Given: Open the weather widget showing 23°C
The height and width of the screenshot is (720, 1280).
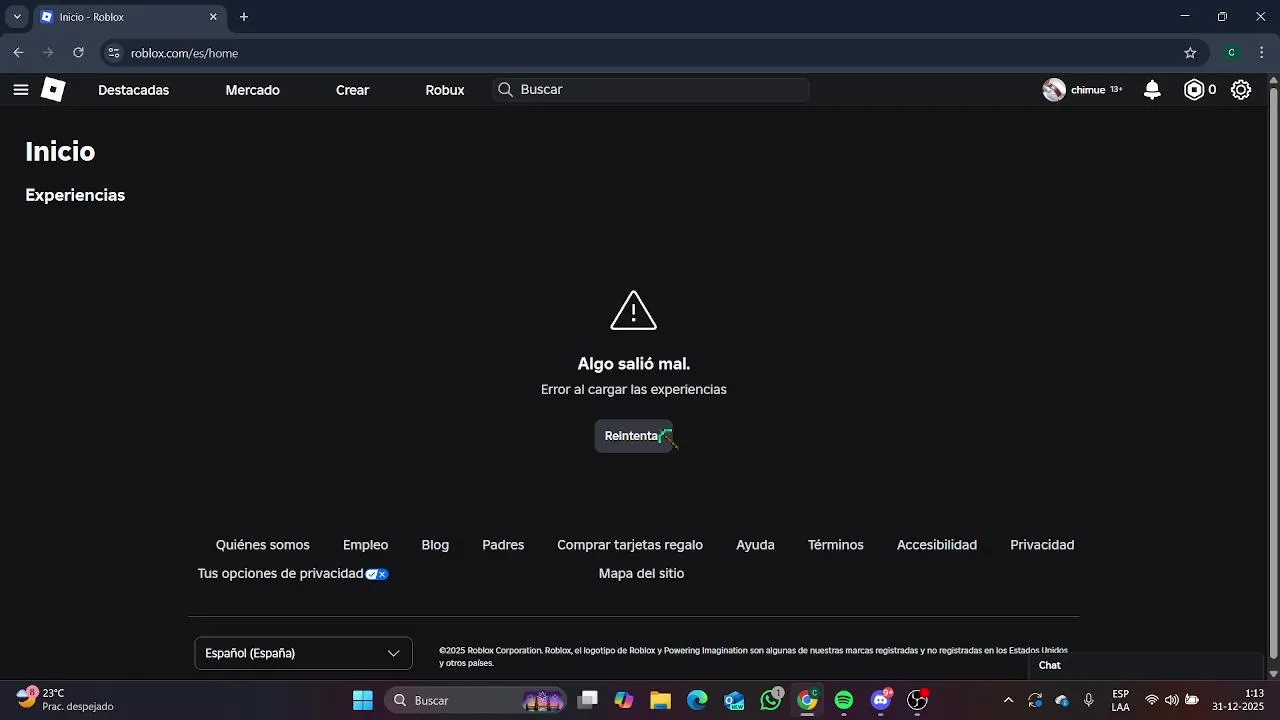Looking at the screenshot, I should pyautogui.click(x=66, y=700).
